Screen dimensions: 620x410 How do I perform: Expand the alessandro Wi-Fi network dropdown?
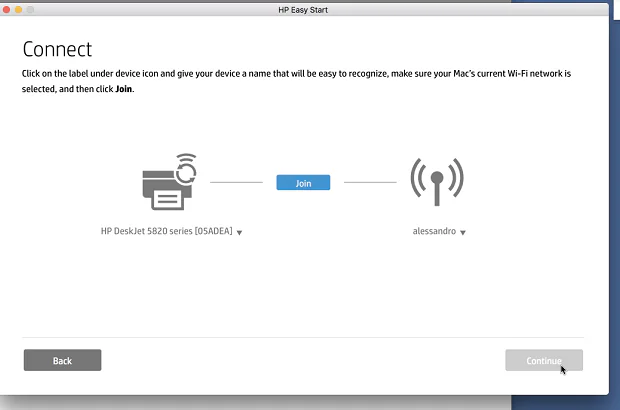coord(463,232)
